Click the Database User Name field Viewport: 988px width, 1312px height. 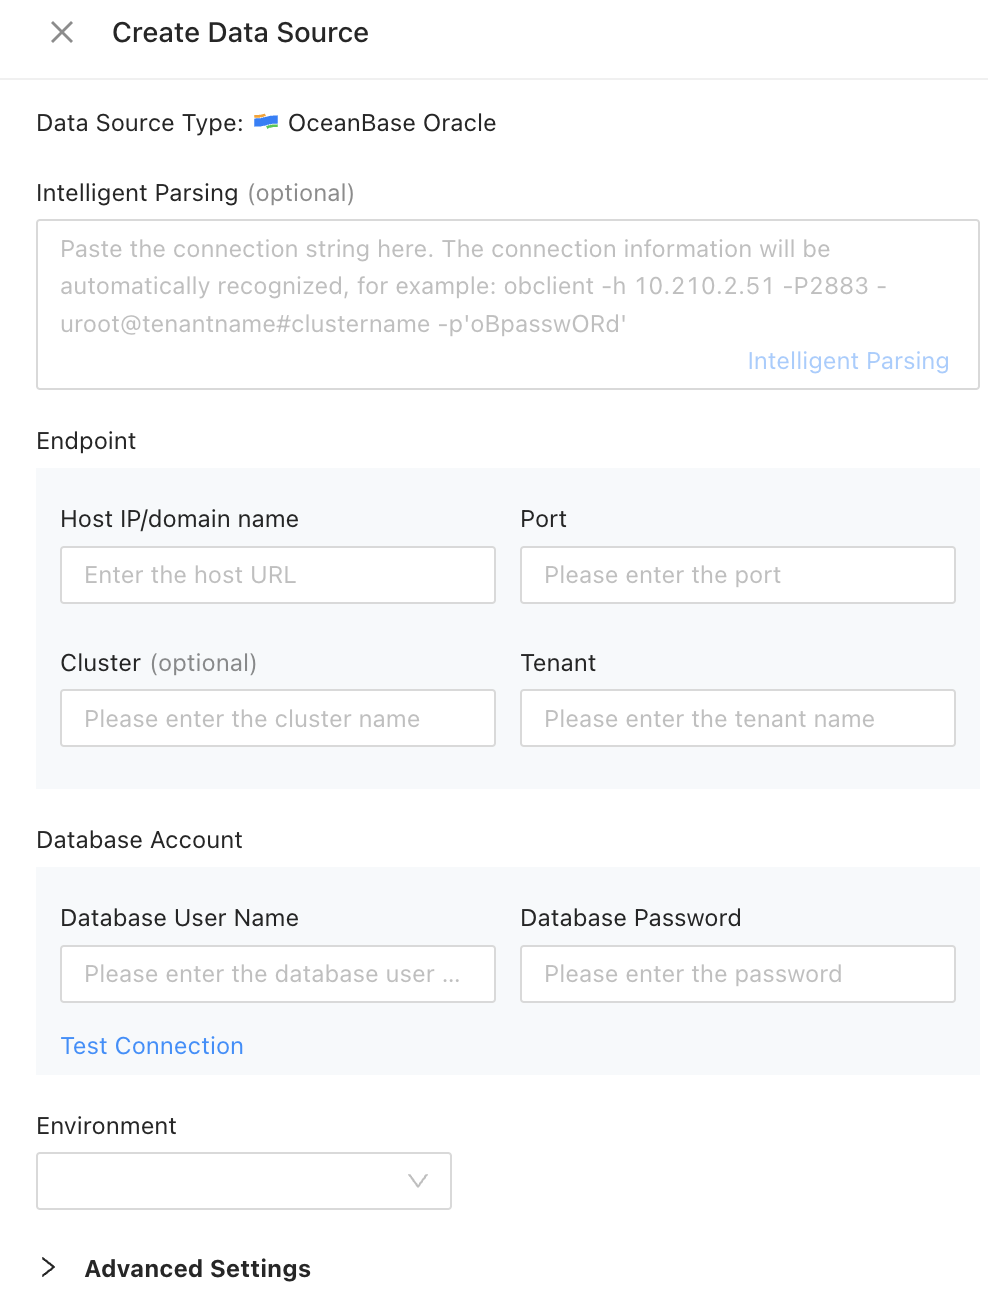pos(277,974)
